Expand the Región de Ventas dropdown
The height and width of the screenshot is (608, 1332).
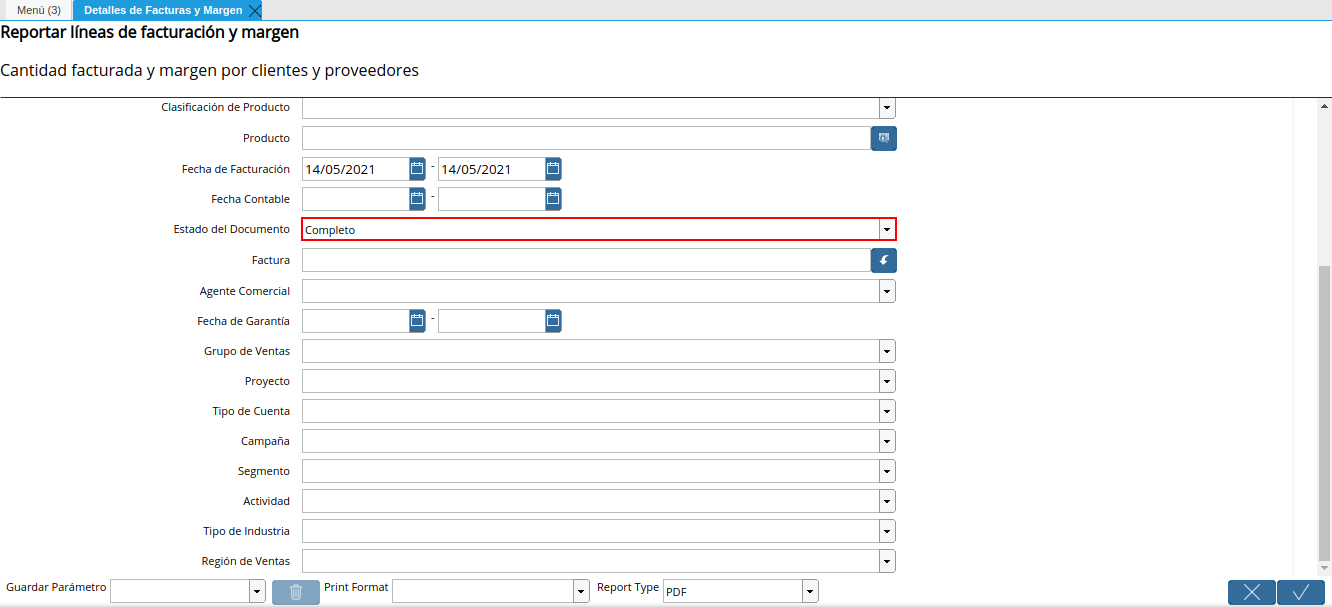pyautogui.click(x=887, y=561)
